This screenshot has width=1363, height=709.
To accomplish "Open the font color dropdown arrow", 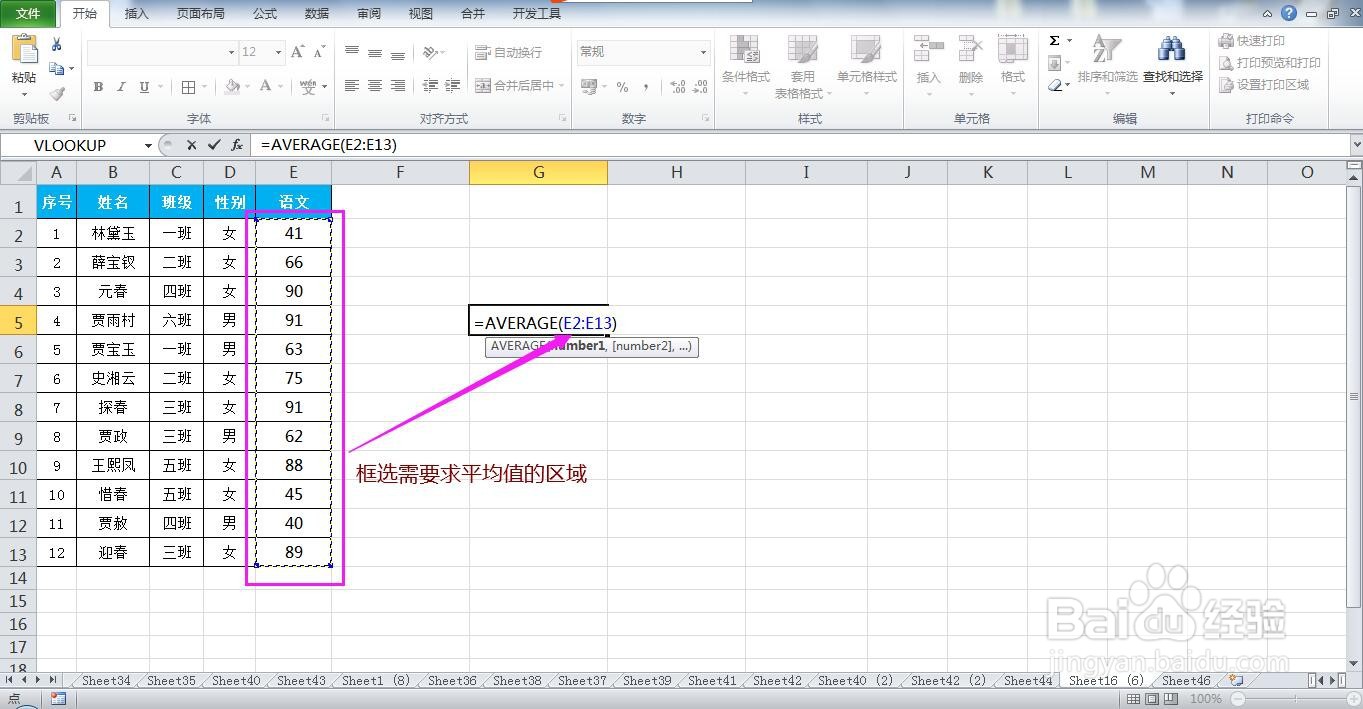I will [x=282, y=87].
